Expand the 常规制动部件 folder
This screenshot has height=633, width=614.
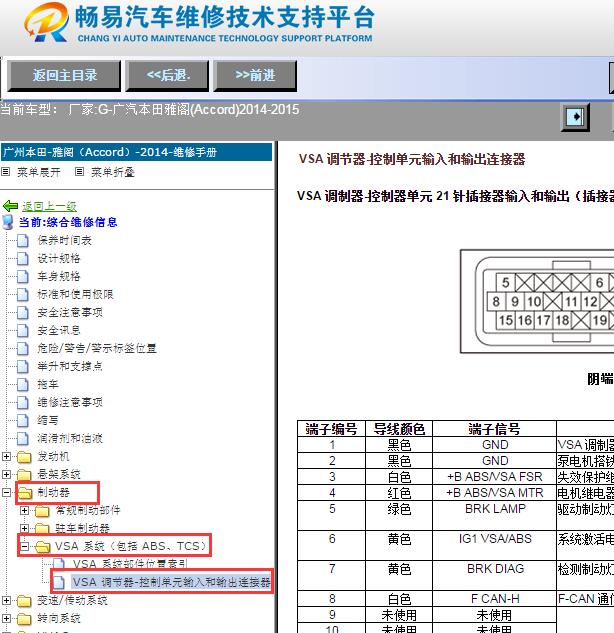click(x=24, y=510)
